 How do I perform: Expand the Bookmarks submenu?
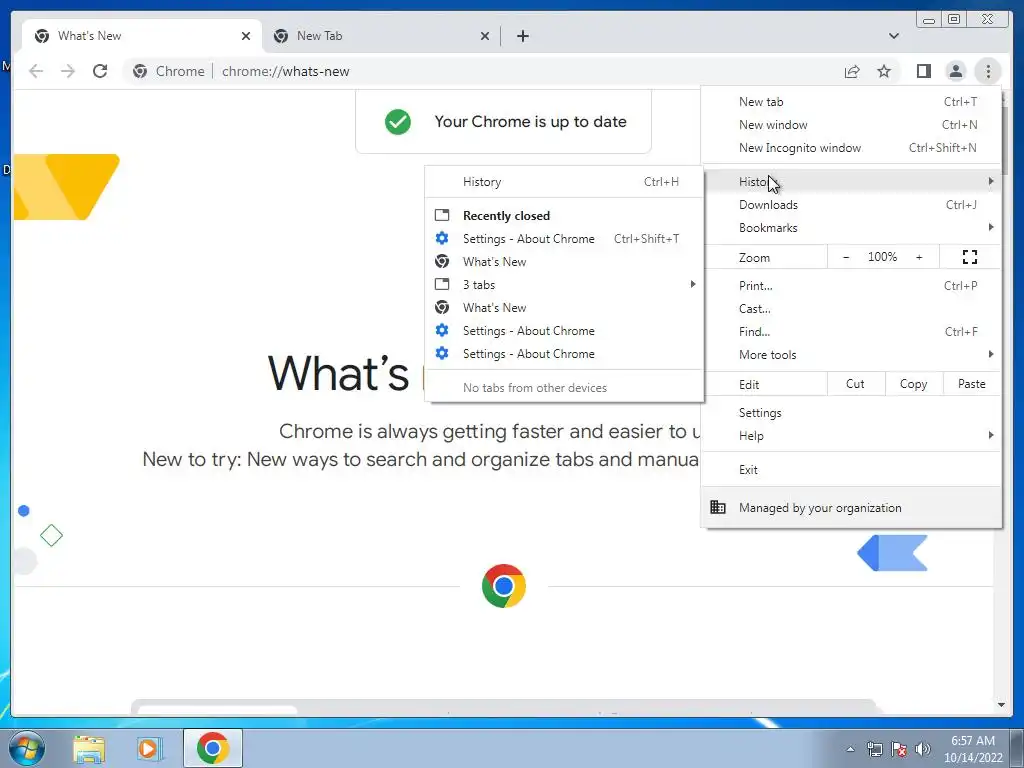[x=852, y=228]
